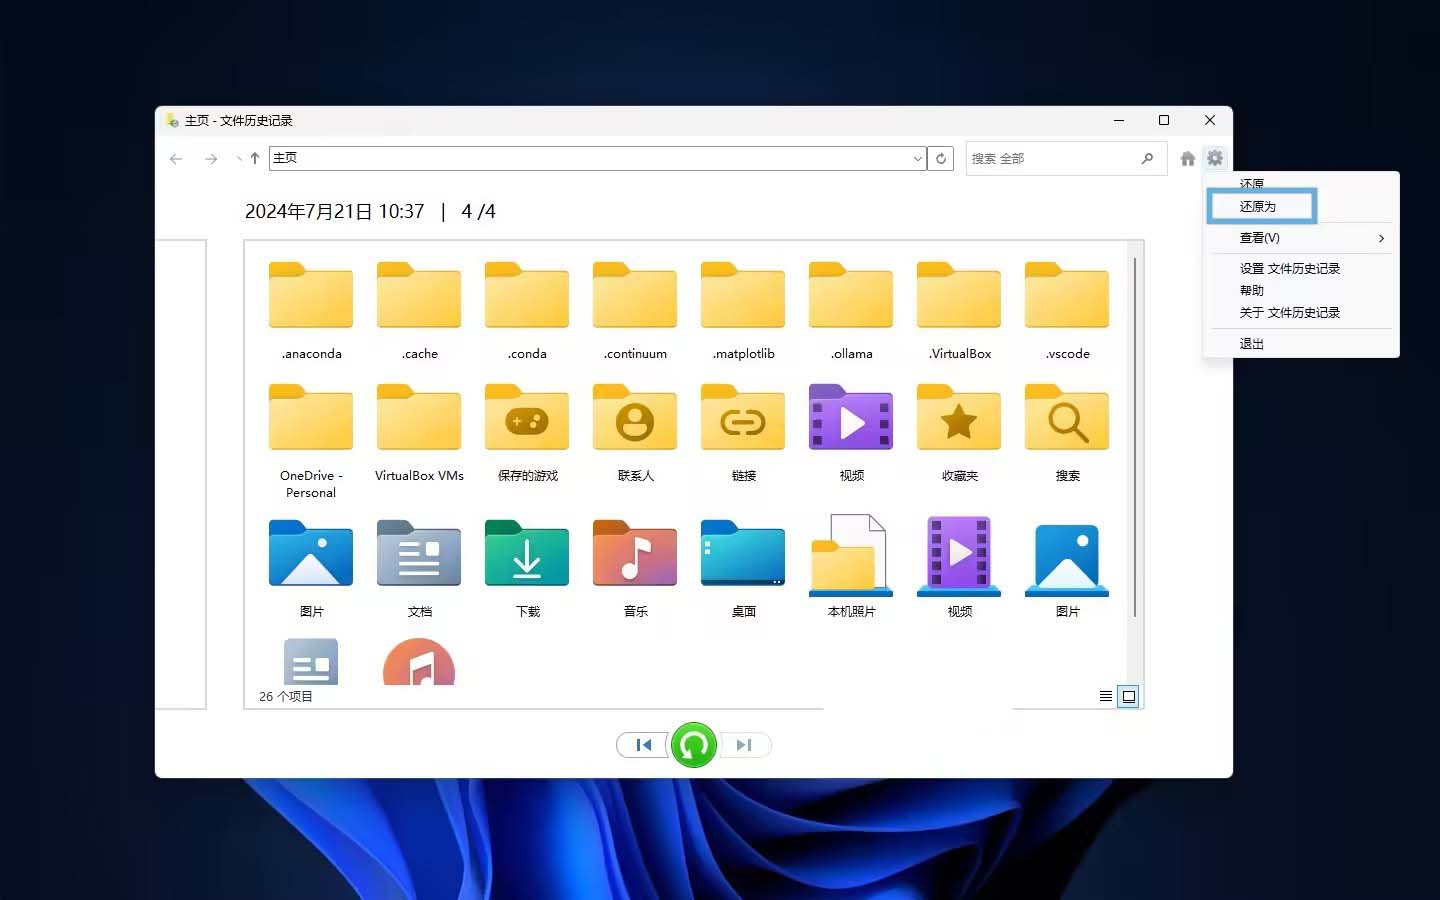Open the green Restore button to recover files
Viewport: 1440px width, 900px height.
693,745
